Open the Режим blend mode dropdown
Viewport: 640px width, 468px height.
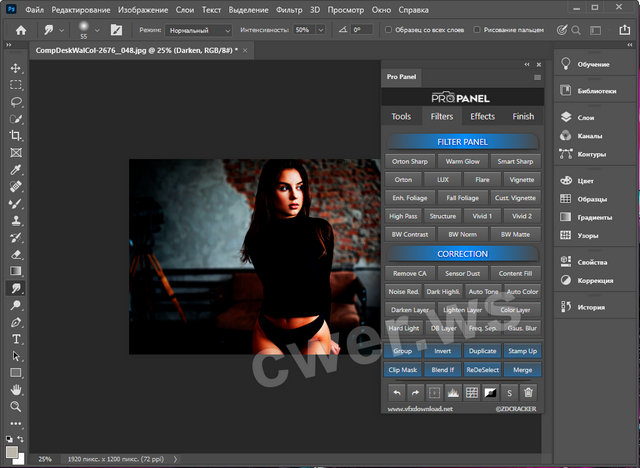tap(199, 31)
